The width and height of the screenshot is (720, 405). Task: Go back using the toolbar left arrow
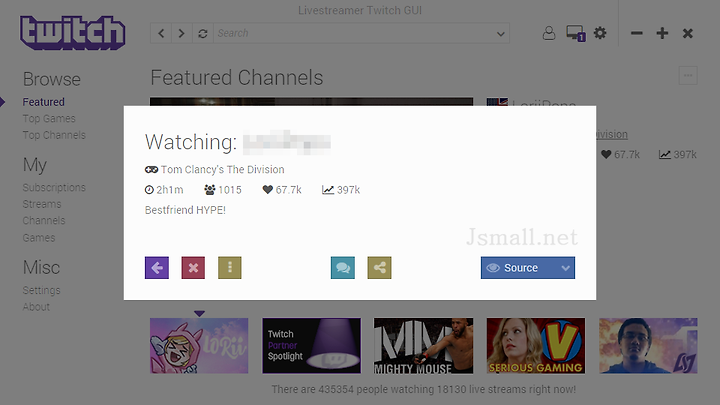[161, 34]
